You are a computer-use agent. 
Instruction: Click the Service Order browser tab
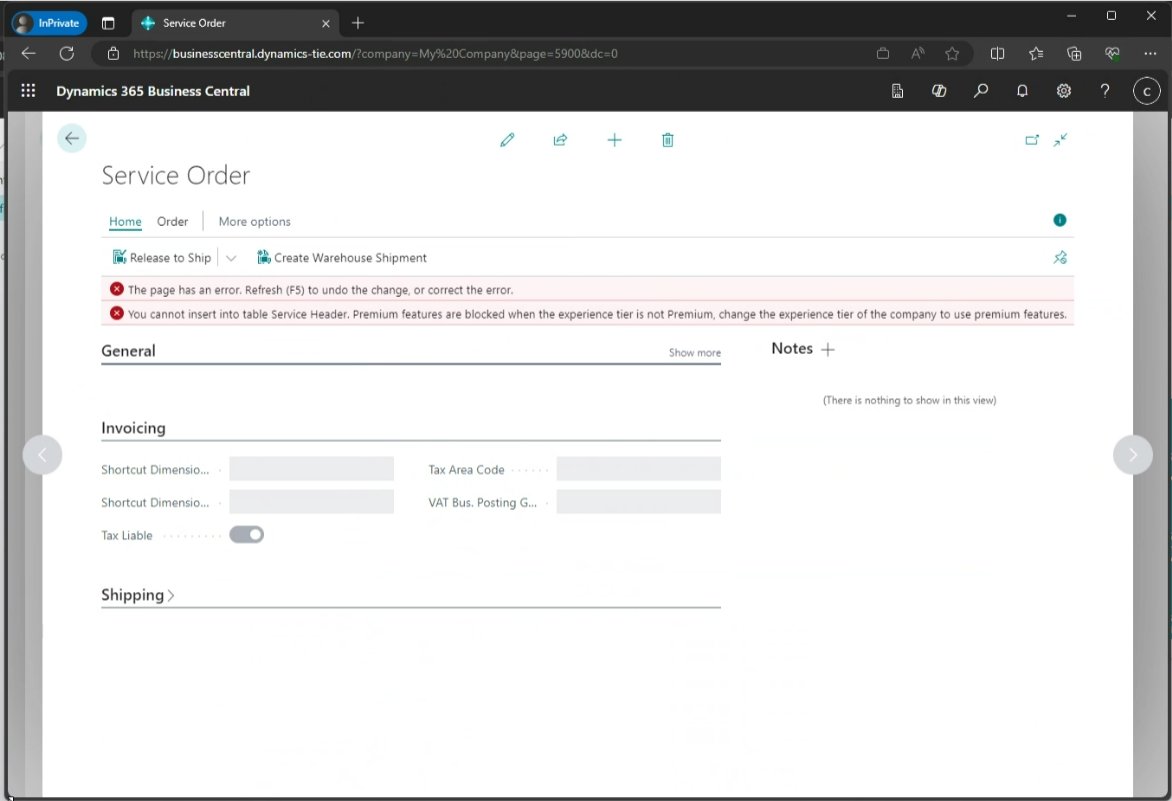pos(235,23)
